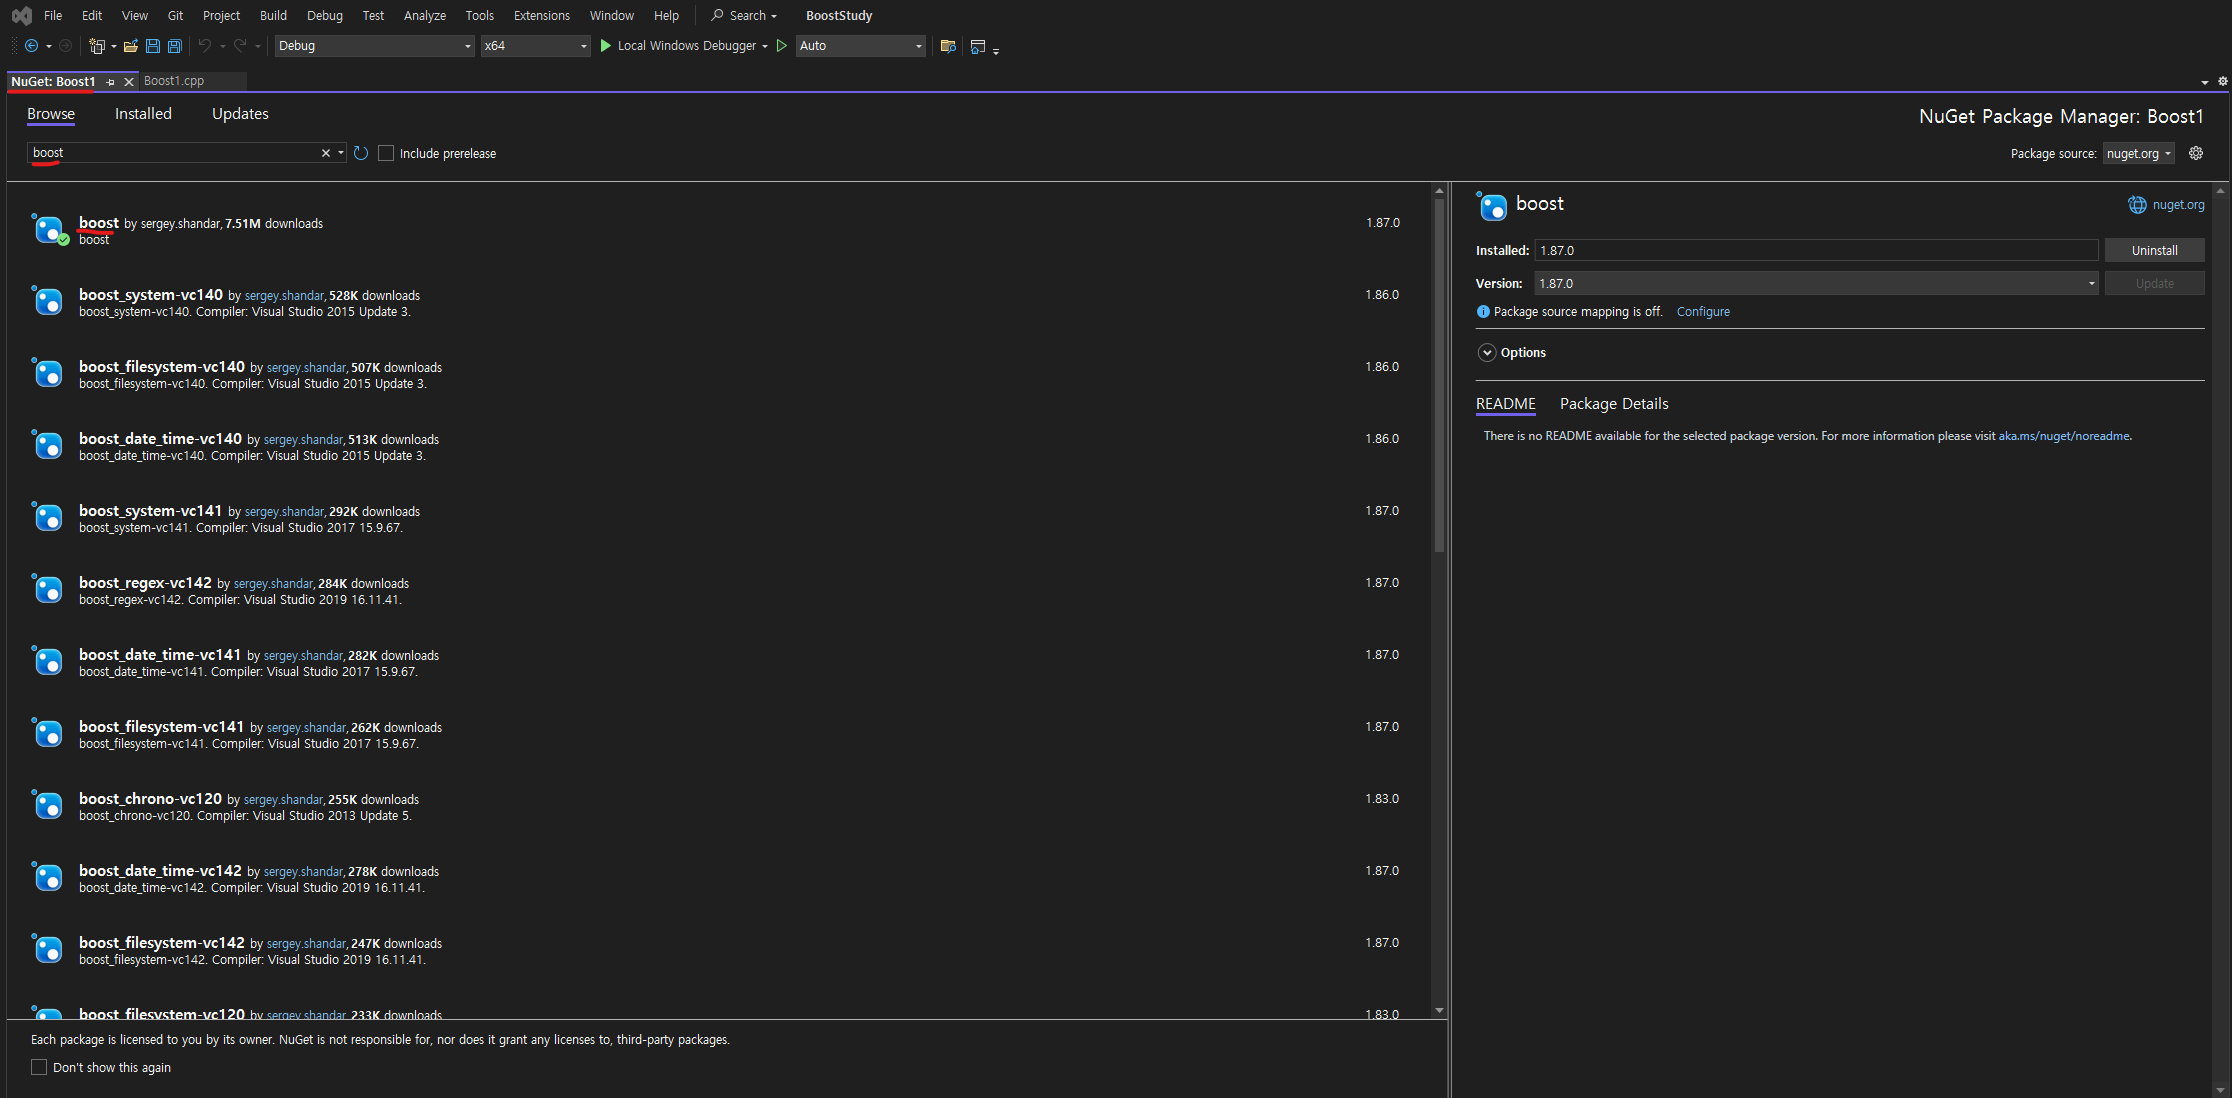Viewport: 2232px width, 1098px height.
Task: Click the package source mapping info icon
Action: [x=1483, y=312]
